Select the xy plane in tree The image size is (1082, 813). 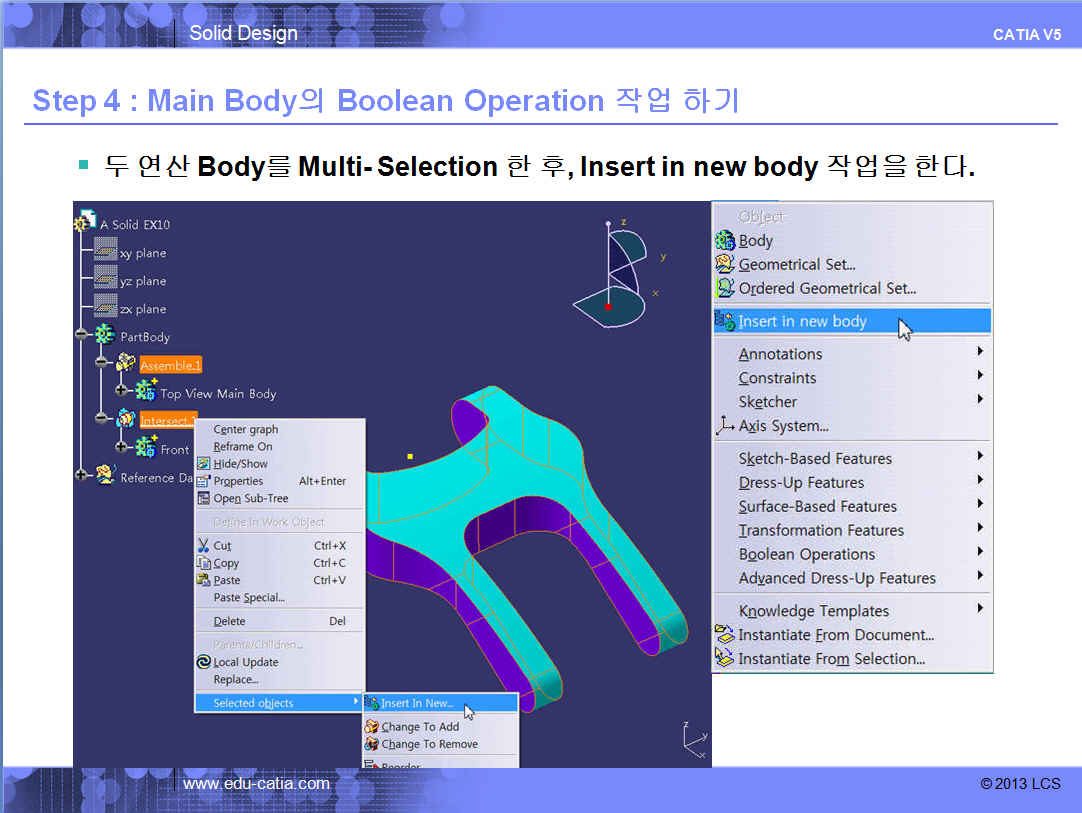coord(142,253)
